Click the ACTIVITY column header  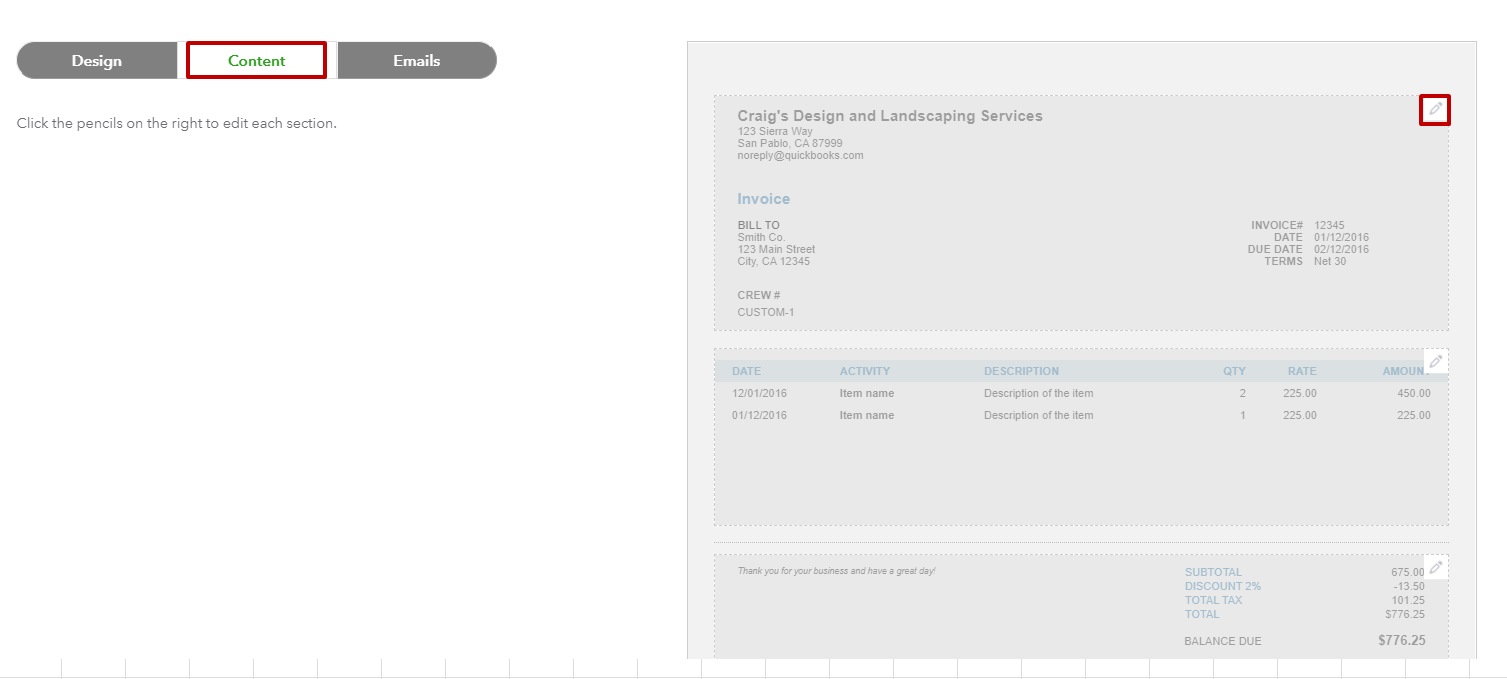864,371
